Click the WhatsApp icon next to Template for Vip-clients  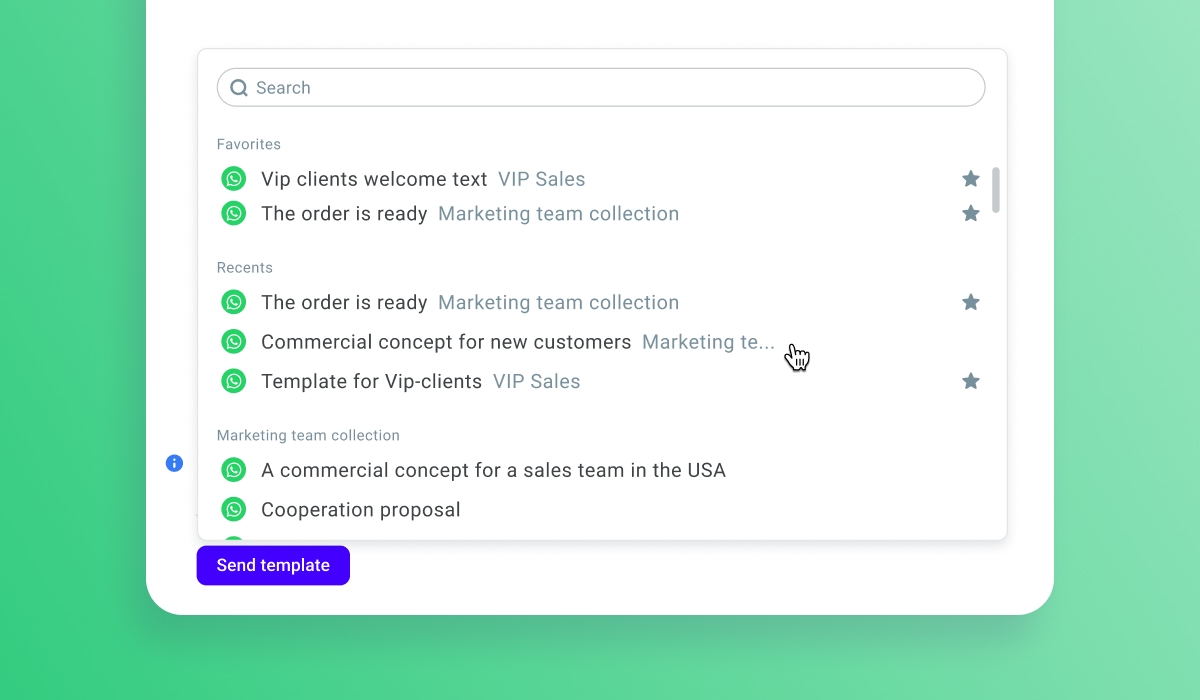point(234,381)
